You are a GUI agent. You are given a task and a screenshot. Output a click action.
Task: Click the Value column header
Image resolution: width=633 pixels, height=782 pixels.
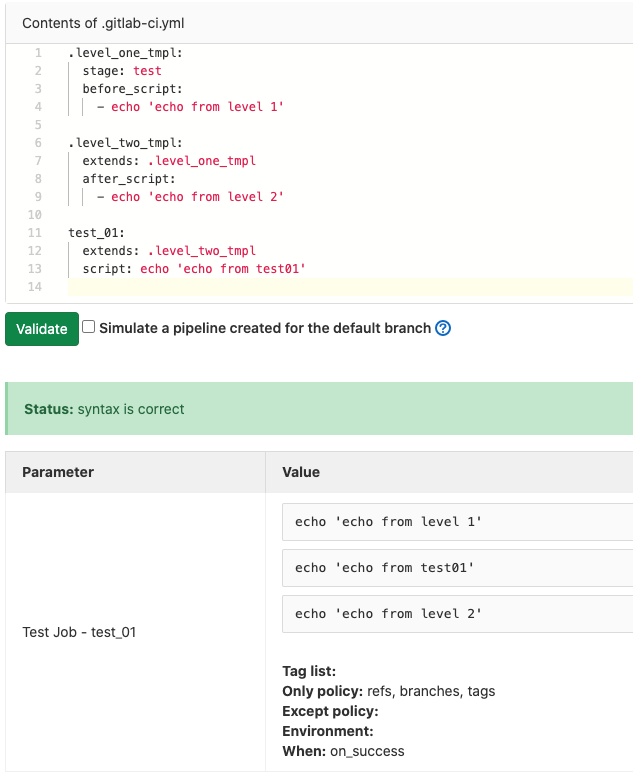[301, 472]
